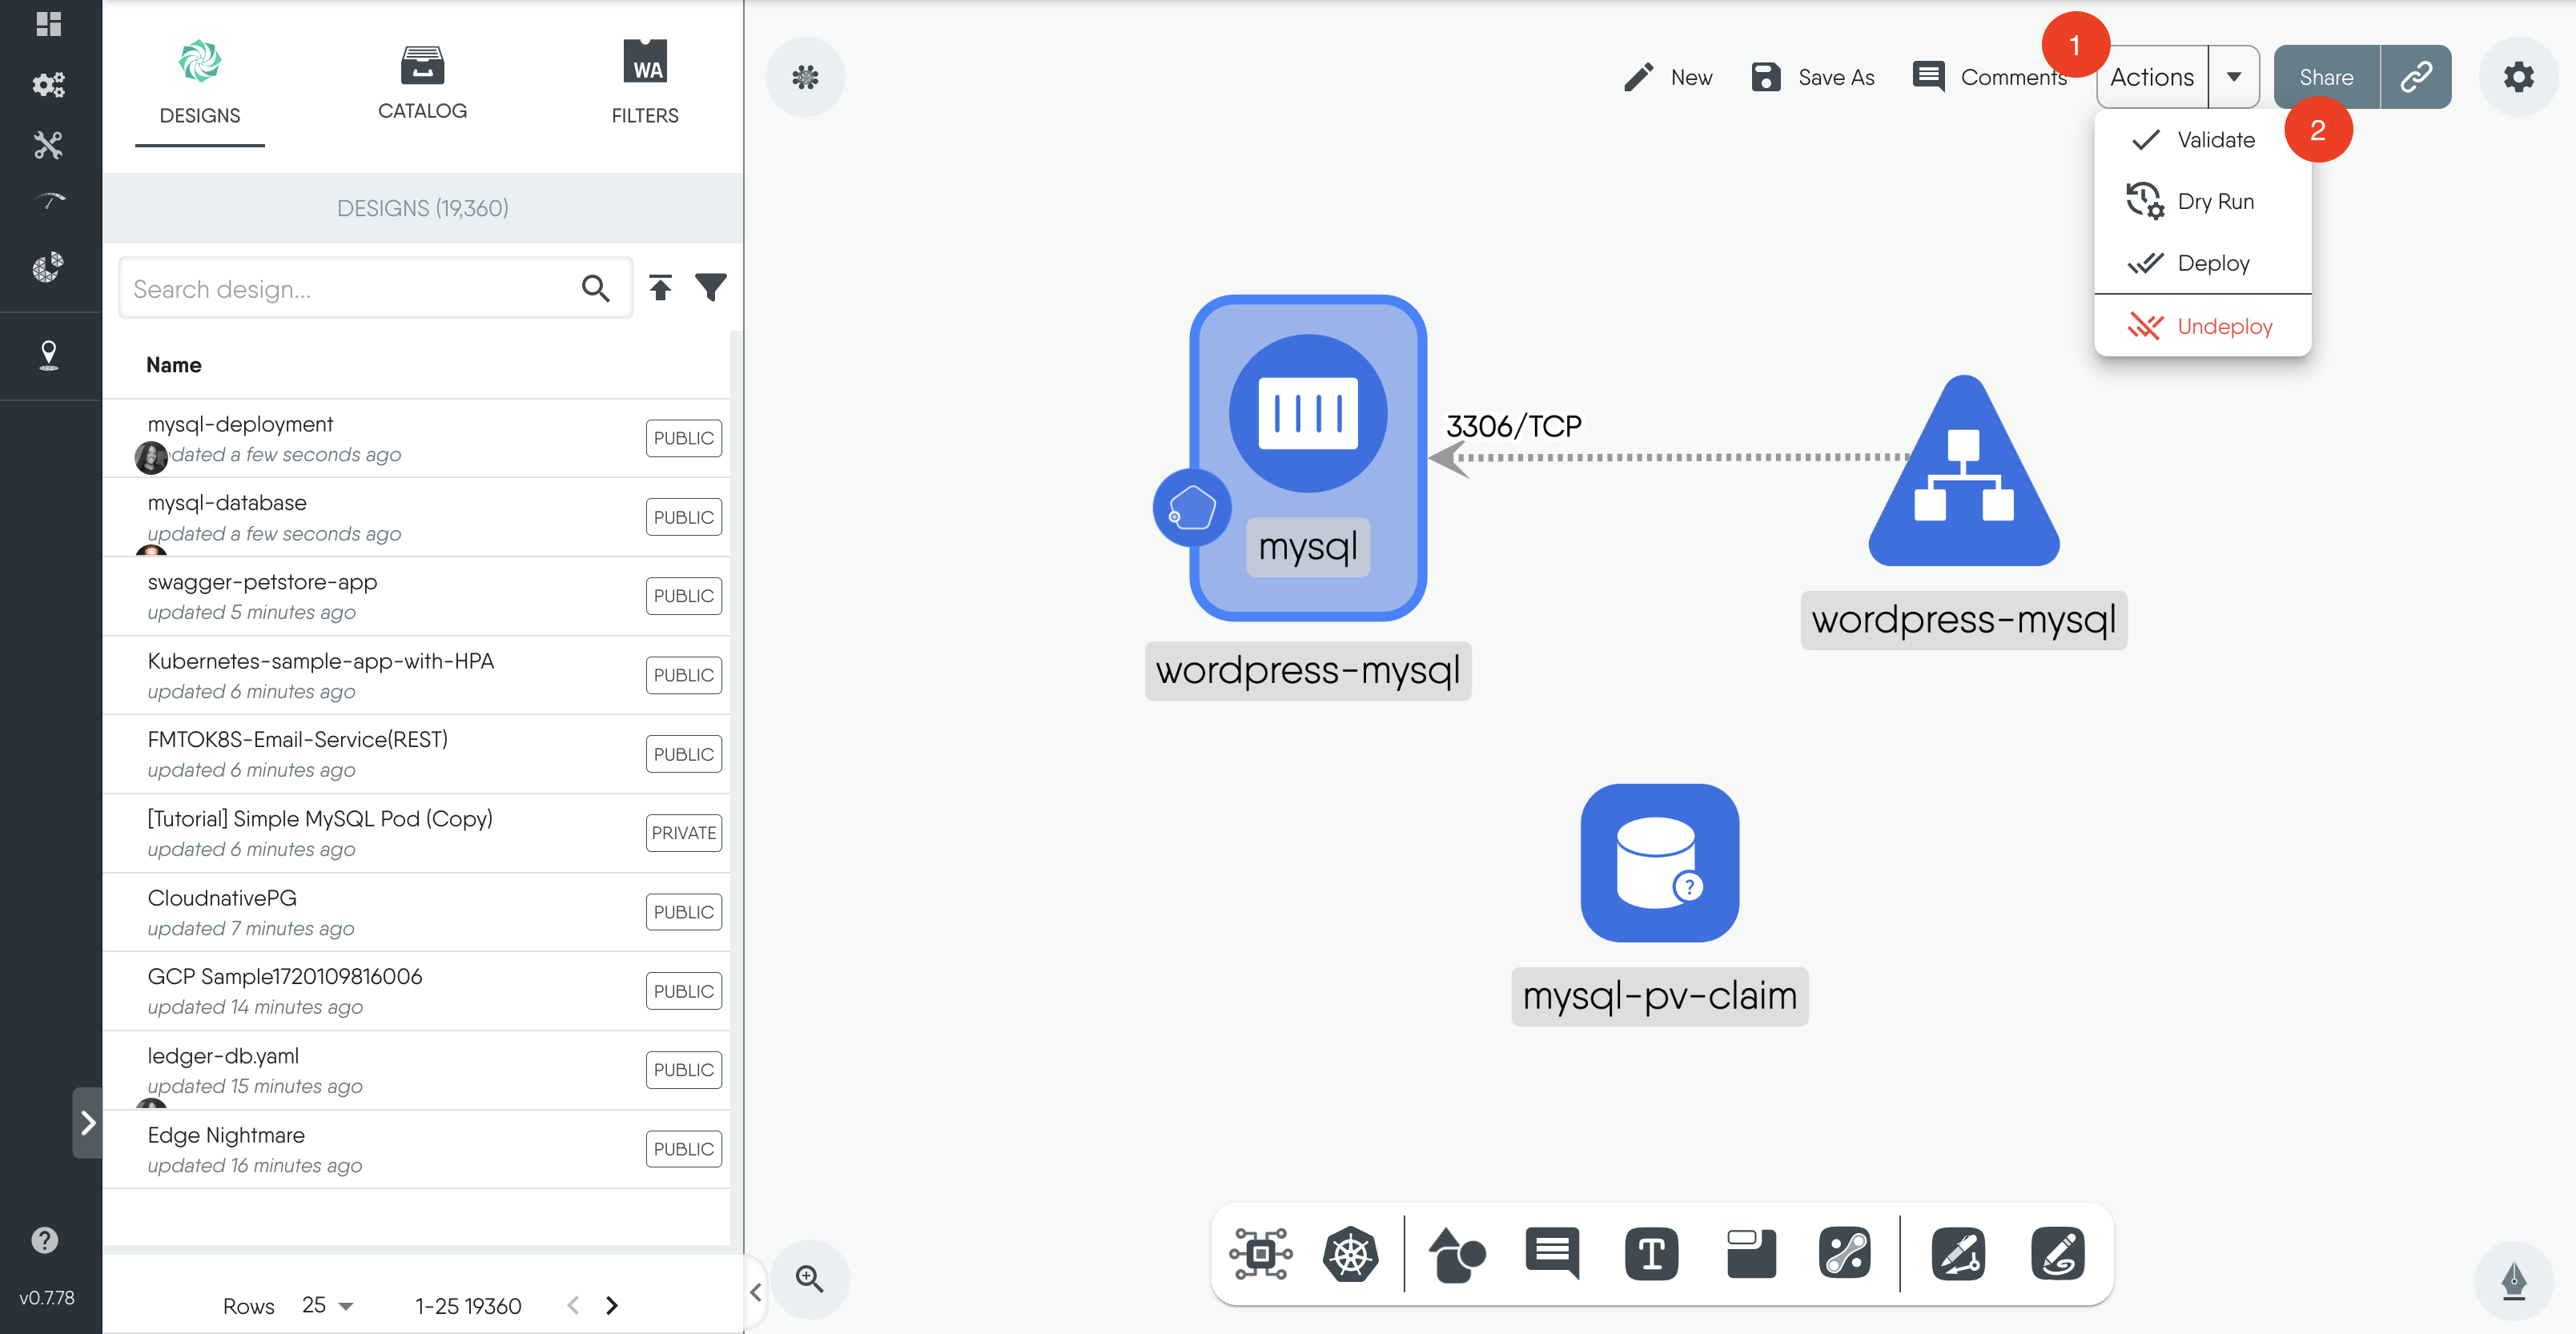Open the Rows per page dropdown
The width and height of the screenshot is (2576, 1334).
(x=328, y=1305)
